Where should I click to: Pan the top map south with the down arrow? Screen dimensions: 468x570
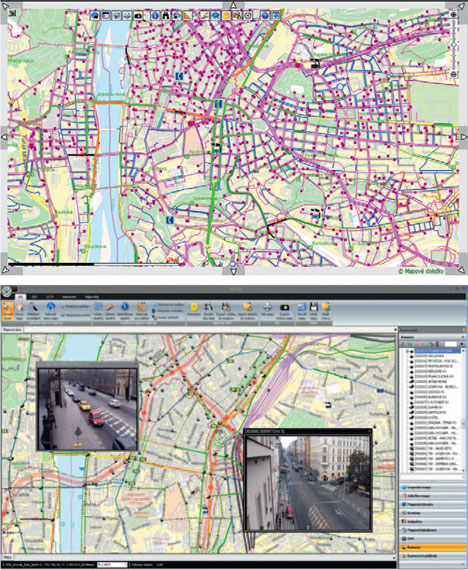coord(233,271)
